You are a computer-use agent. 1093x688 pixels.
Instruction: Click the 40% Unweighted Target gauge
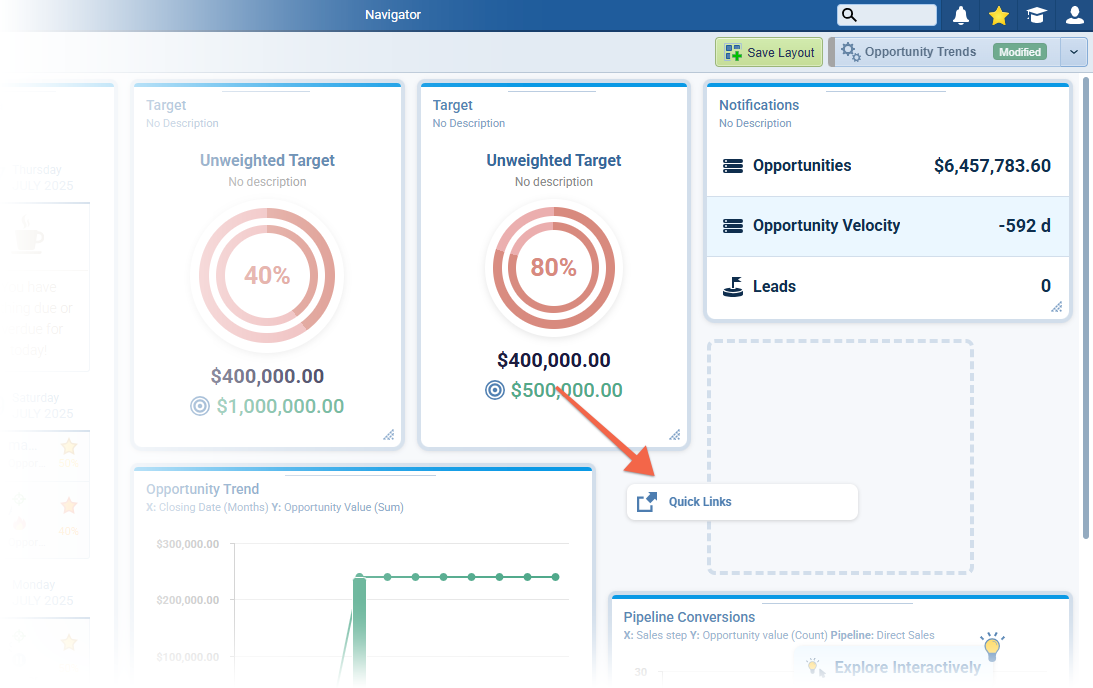click(267, 275)
